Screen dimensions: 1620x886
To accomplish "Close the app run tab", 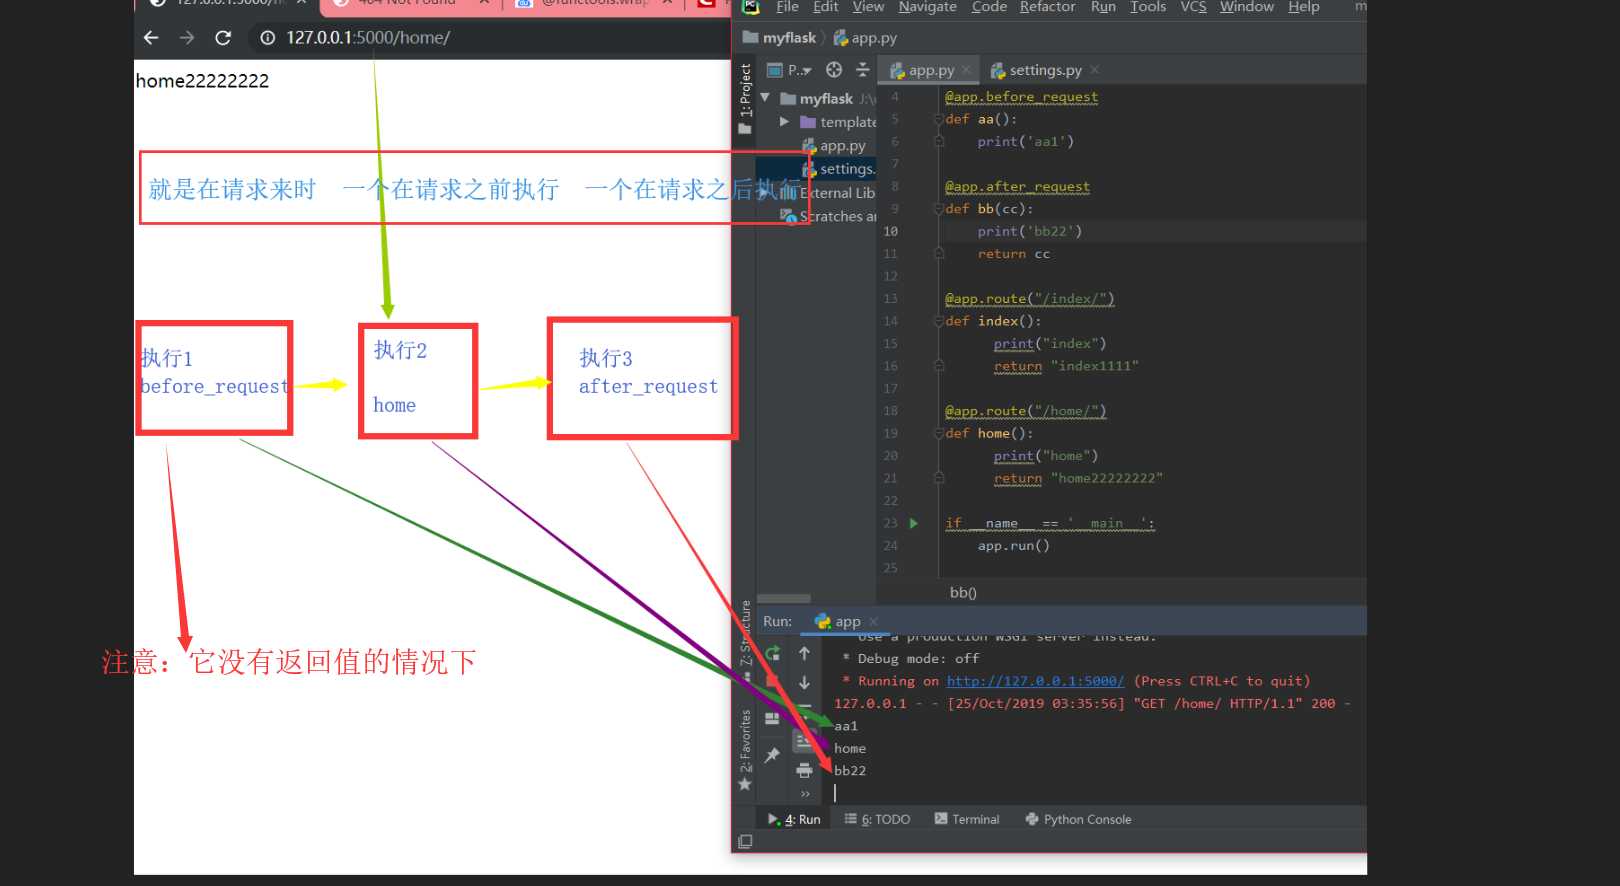I will coord(873,621).
